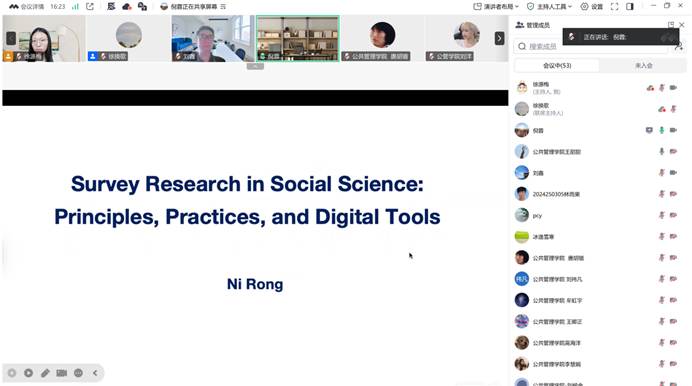Collapse the floating toolbar with left chevron
The height and width of the screenshot is (386, 692).
[x=95, y=373]
